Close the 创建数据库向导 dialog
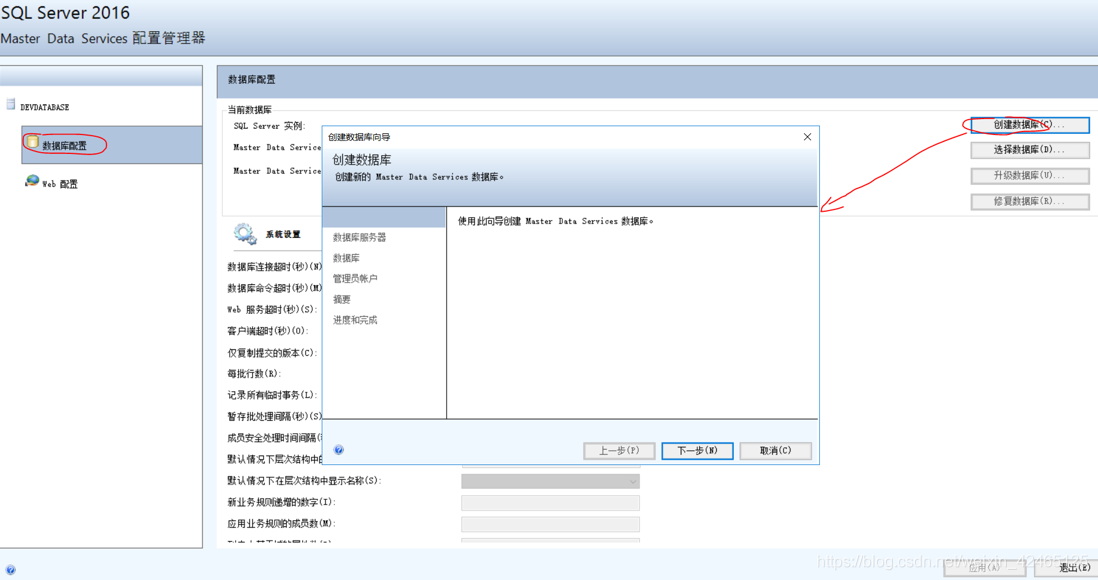This screenshot has height=580, width=1098. [x=807, y=137]
